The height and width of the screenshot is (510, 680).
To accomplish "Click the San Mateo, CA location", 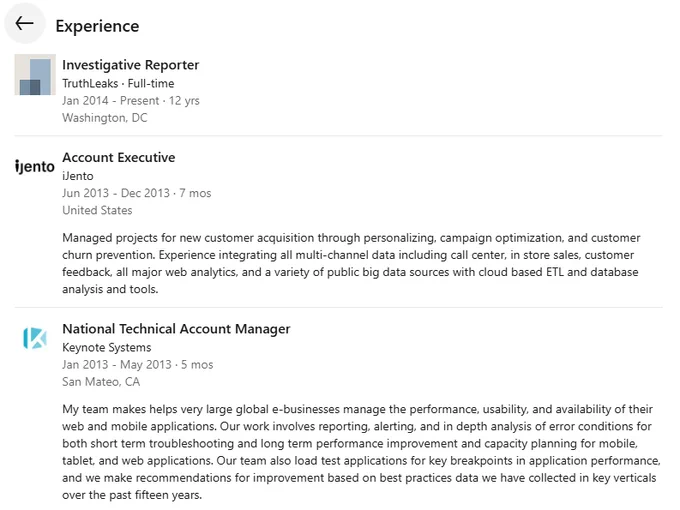I will coord(101,382).
